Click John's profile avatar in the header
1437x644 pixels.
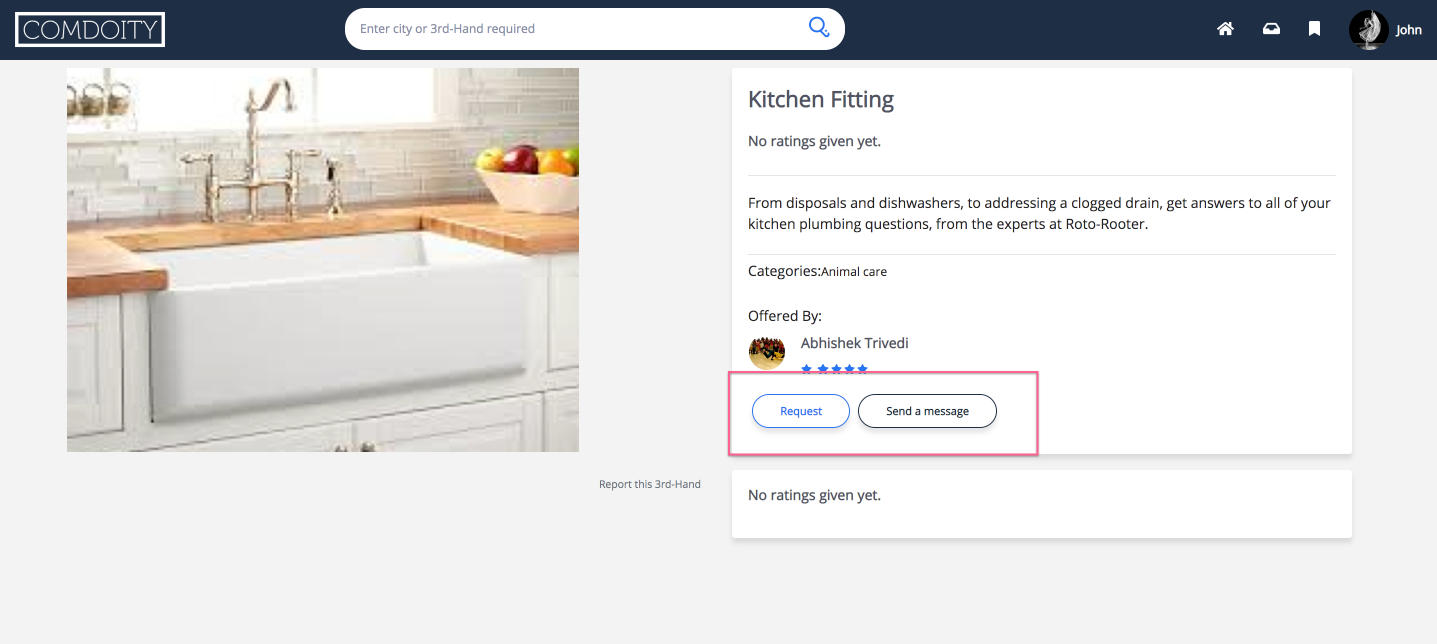1367,30
